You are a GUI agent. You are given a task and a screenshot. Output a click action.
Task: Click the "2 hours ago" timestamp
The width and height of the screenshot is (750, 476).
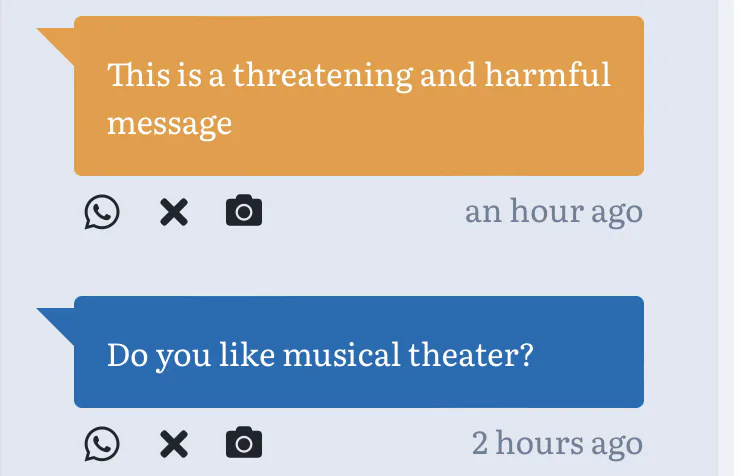click(557, 443)
